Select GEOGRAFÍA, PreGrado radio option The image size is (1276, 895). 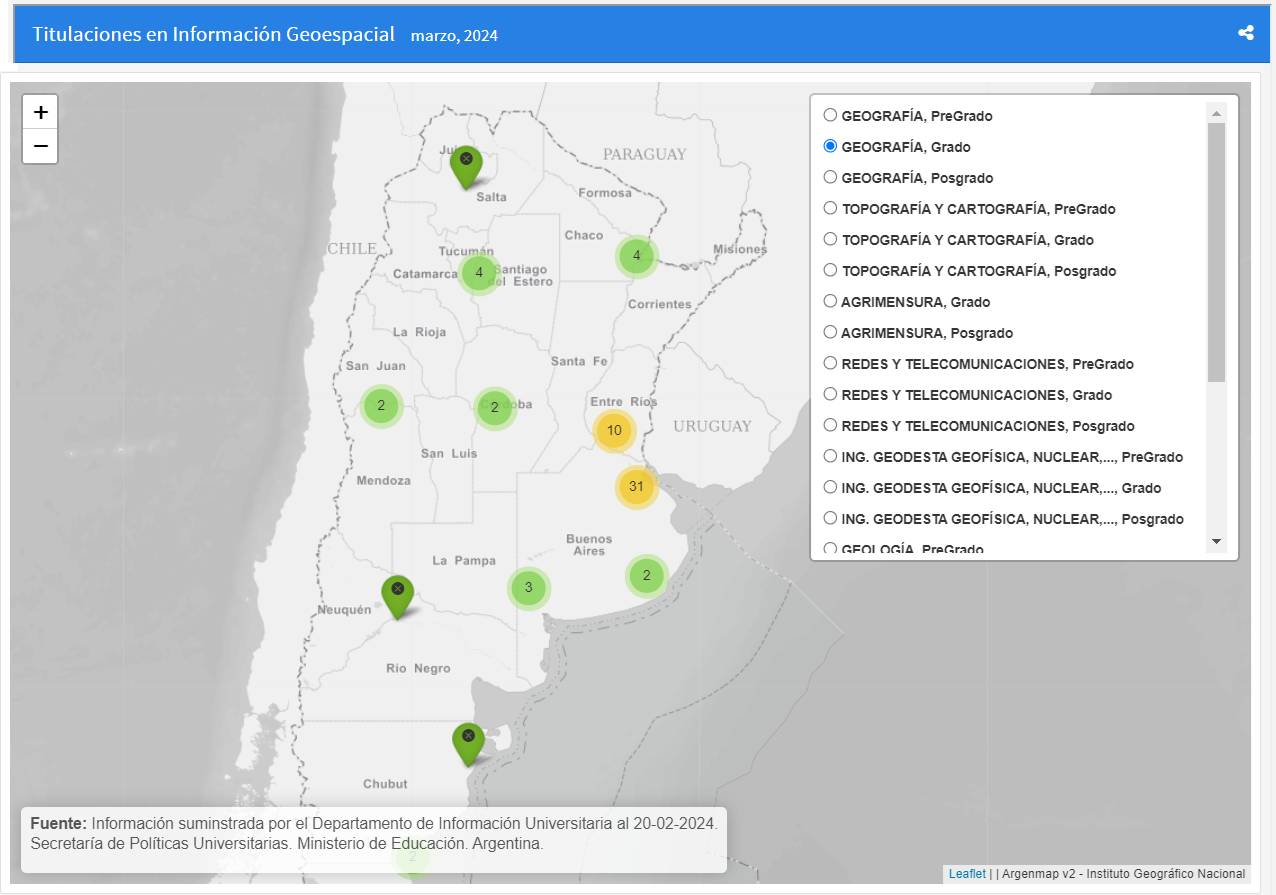tap(830, 115)
